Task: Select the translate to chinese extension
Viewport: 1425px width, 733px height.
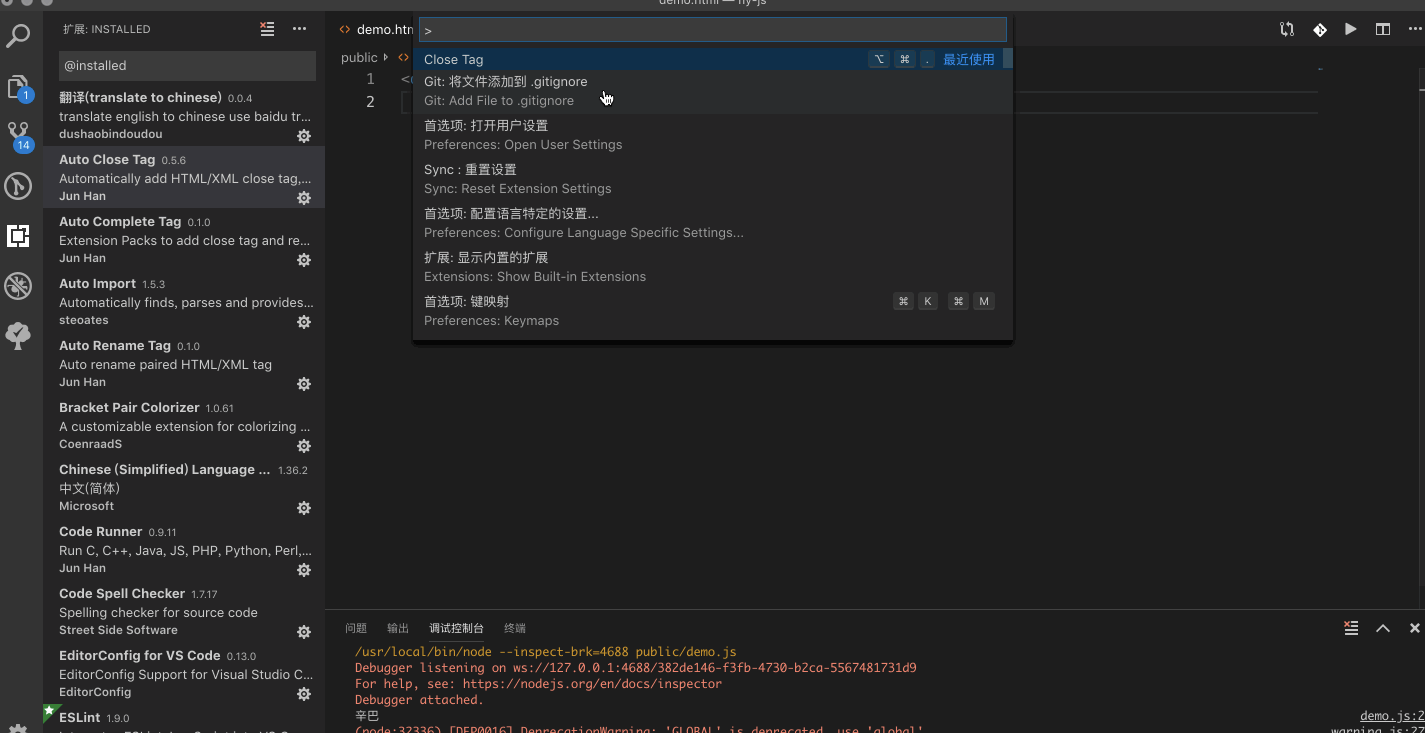Action: coord(184,115)
